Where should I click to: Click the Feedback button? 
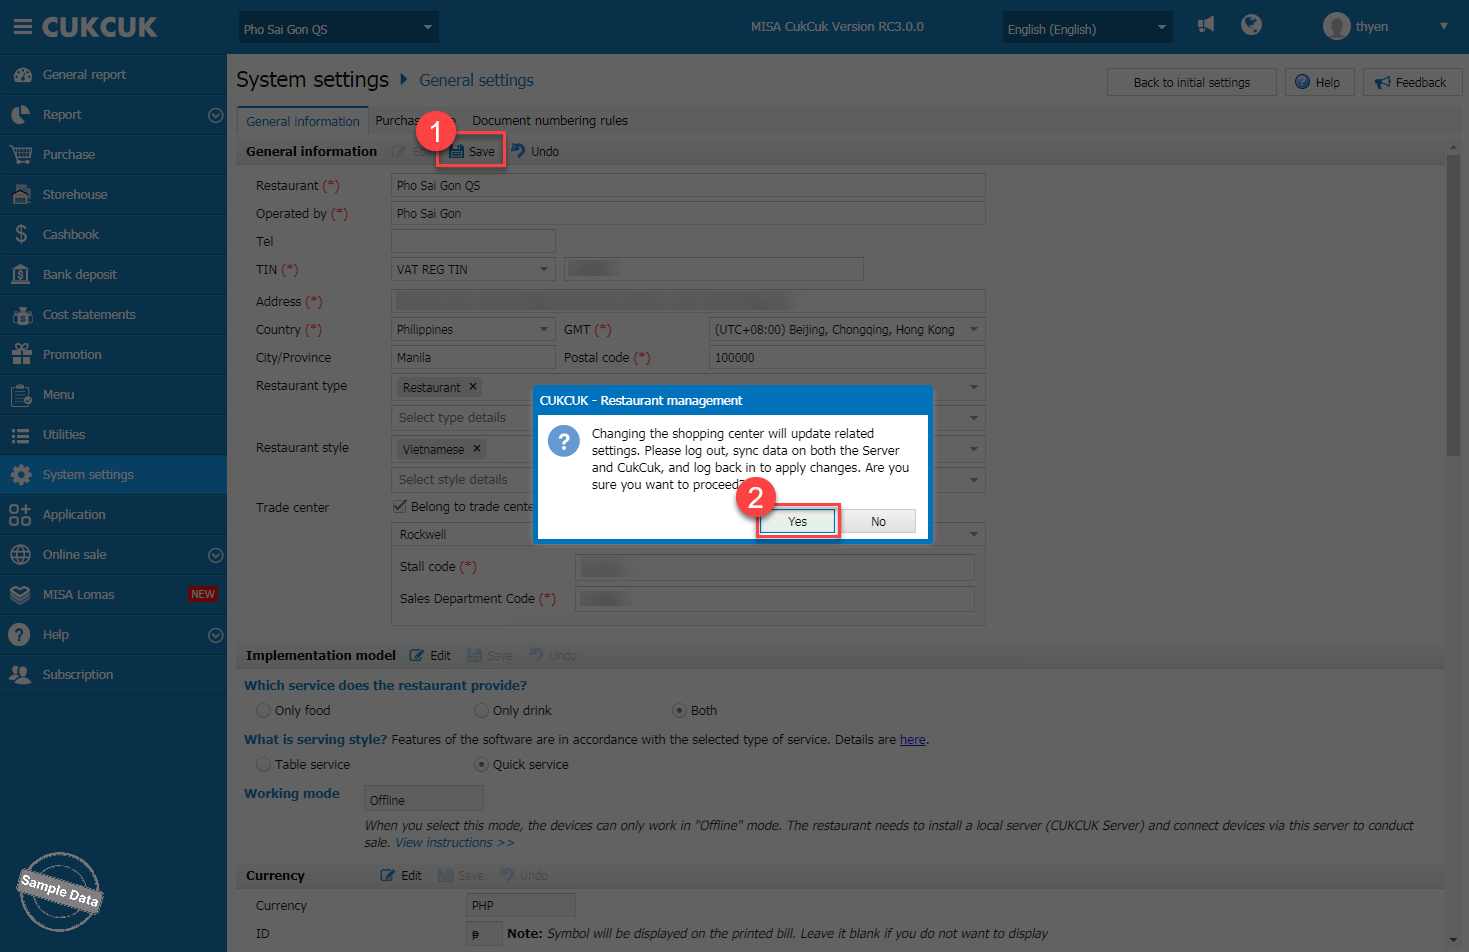point(1413,82)
